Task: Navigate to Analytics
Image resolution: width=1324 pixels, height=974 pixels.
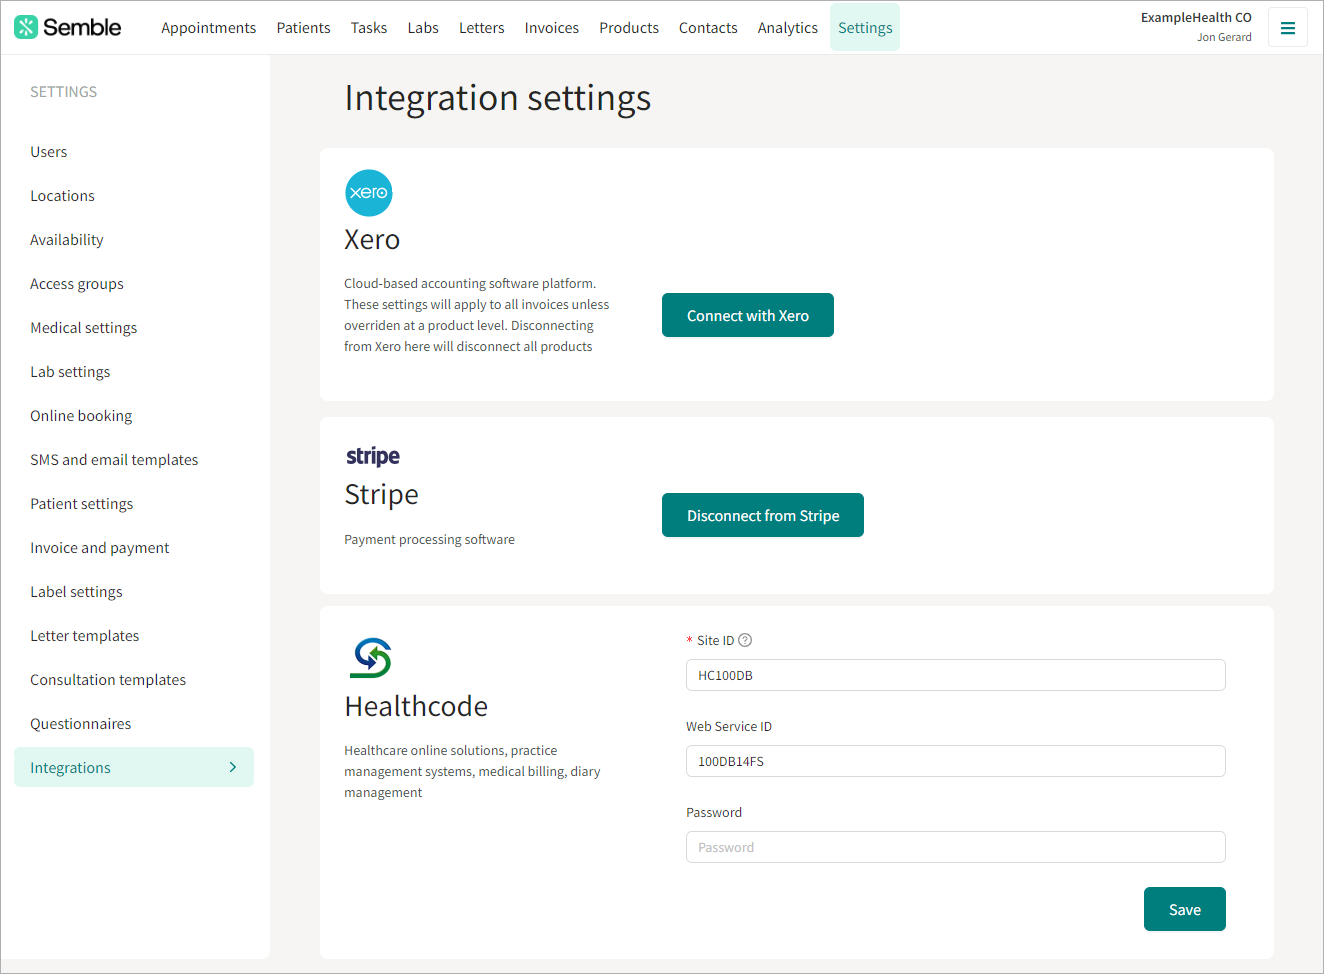Action: [x=787, y=27]
